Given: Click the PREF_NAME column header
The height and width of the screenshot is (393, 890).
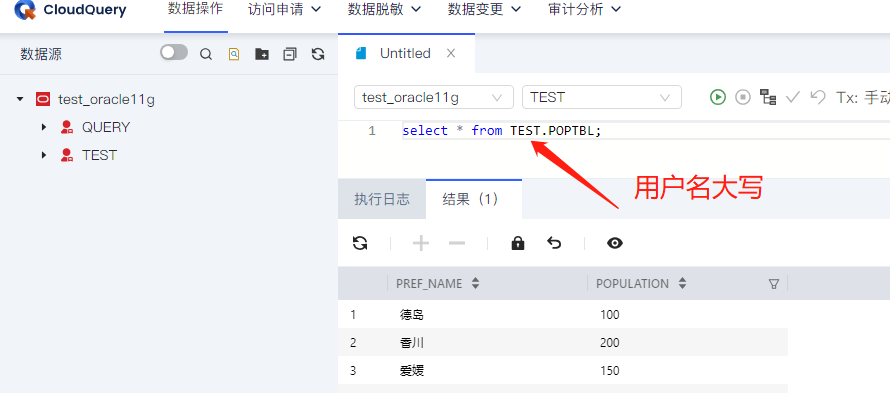Looking at the screenshot, I should point(429,283).
